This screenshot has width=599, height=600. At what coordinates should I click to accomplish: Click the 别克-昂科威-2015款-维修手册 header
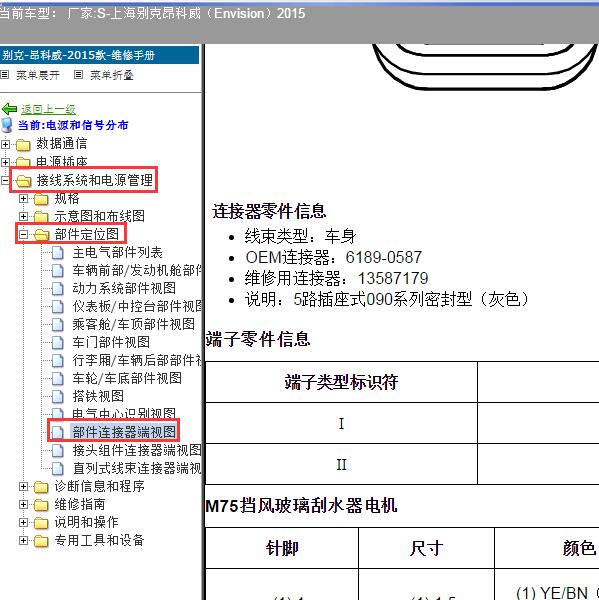point(99,55)
